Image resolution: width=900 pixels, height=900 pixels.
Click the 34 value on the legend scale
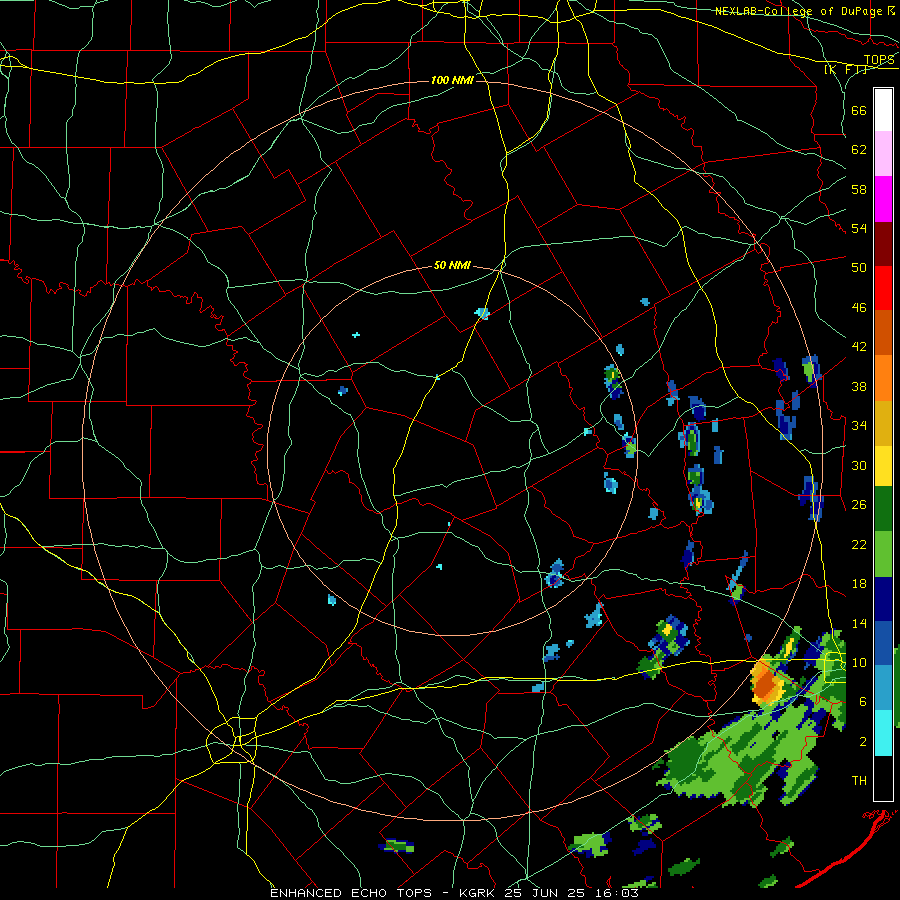tap(859, 426)
